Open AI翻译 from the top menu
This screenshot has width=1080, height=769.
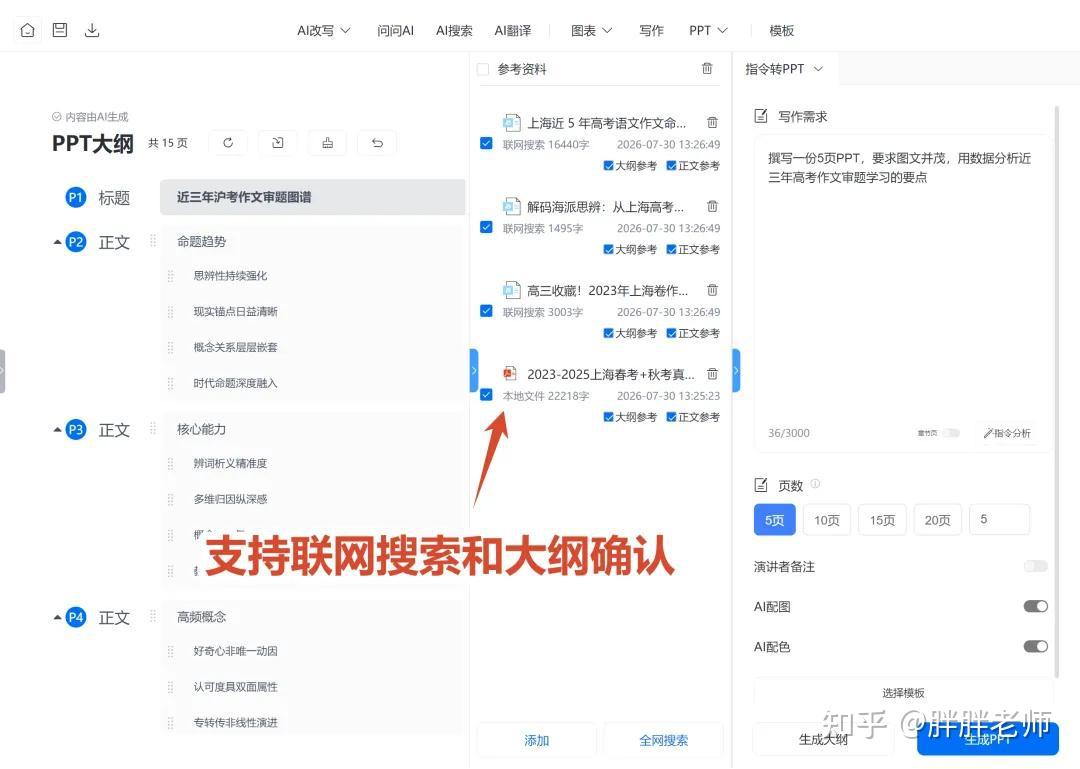513,30
